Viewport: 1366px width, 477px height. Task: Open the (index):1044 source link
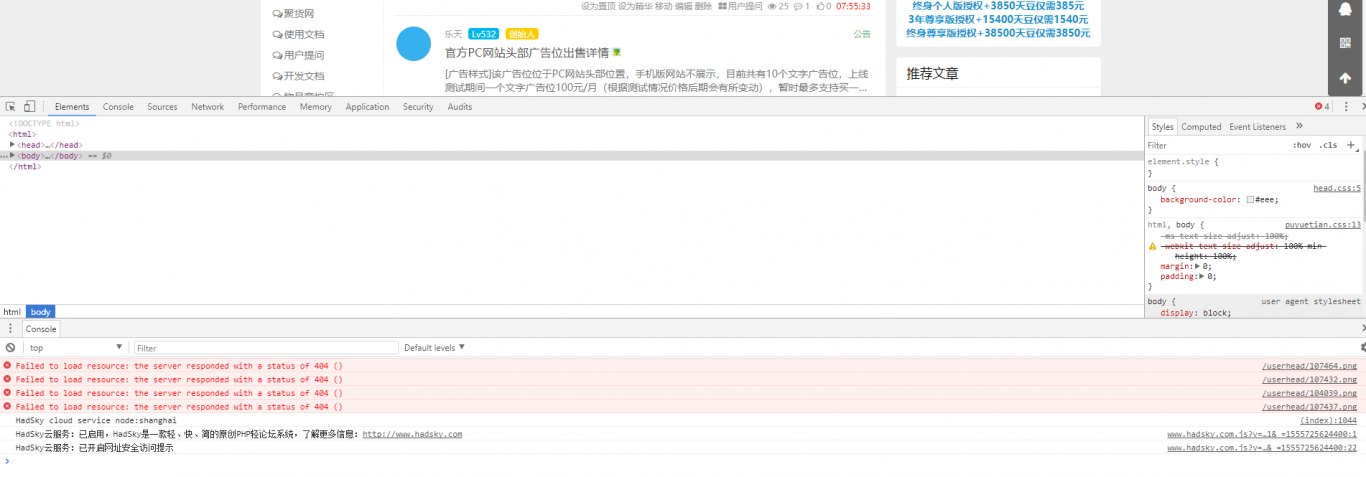1328,420
